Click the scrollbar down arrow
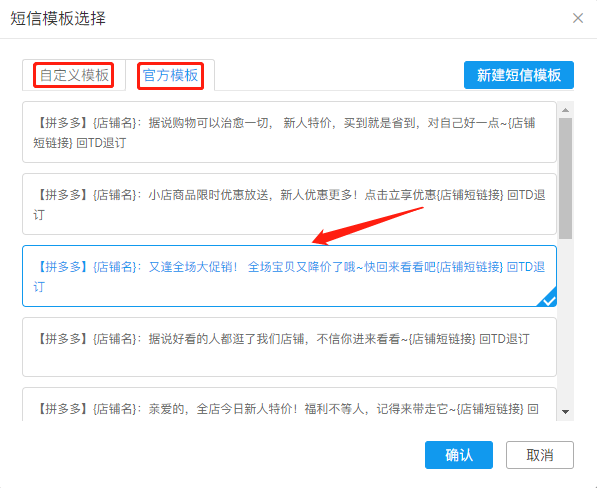The height and width of the screenshot is (488, 597). click(565, 411)
